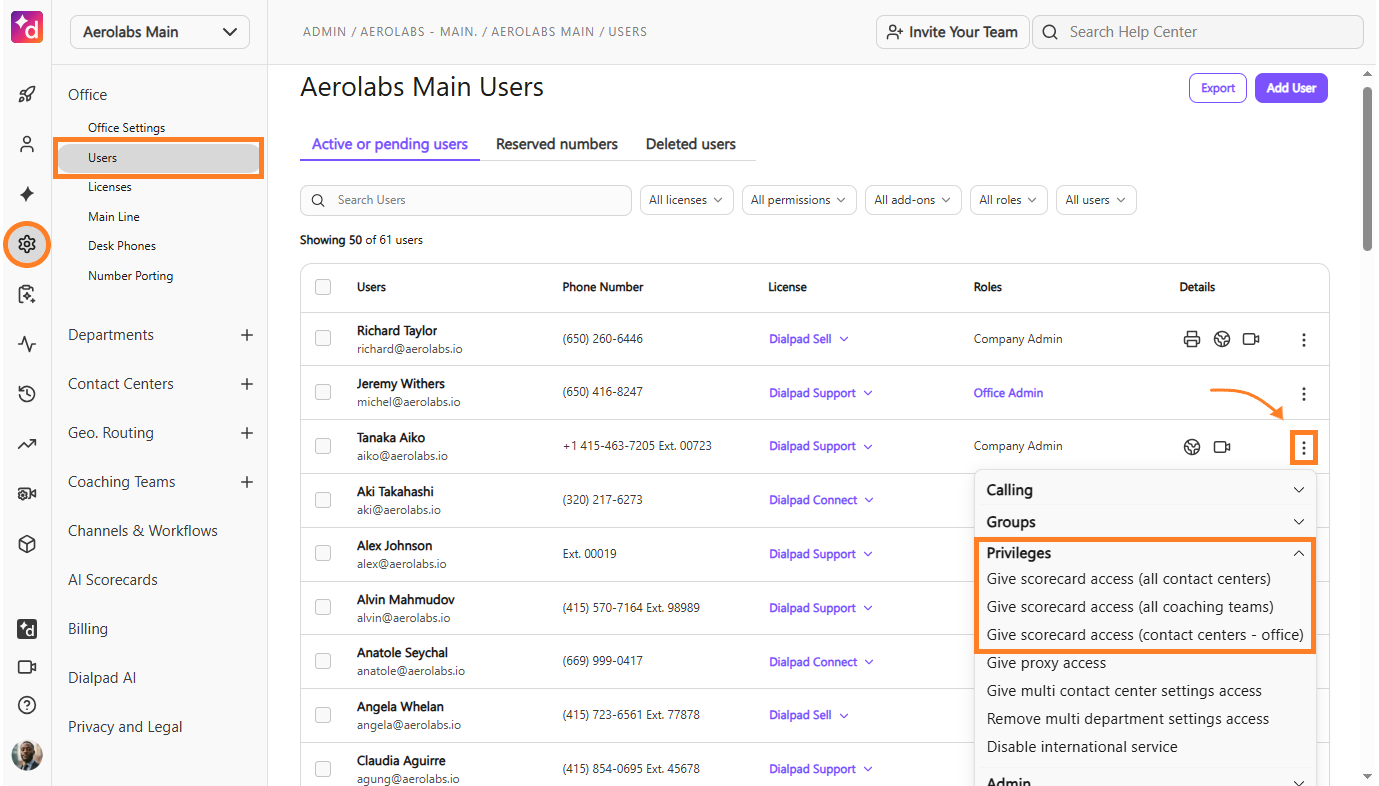This screenshot has height=786, width=1379.
Task: Check the box for Richard Taylor
Action: pyautogui.click(x=323, y=339)
